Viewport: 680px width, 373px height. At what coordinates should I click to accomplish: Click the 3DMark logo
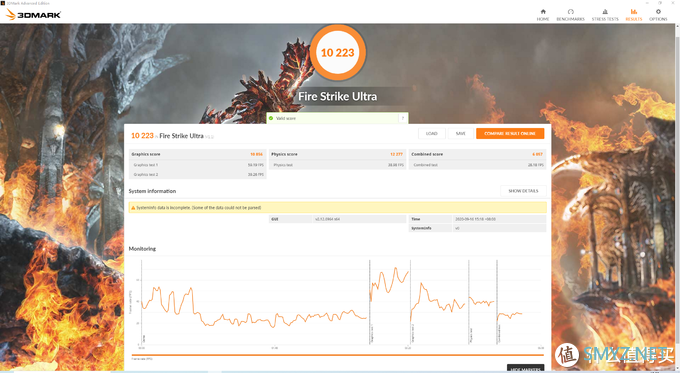pyautogui.click(x=33, y=15)
